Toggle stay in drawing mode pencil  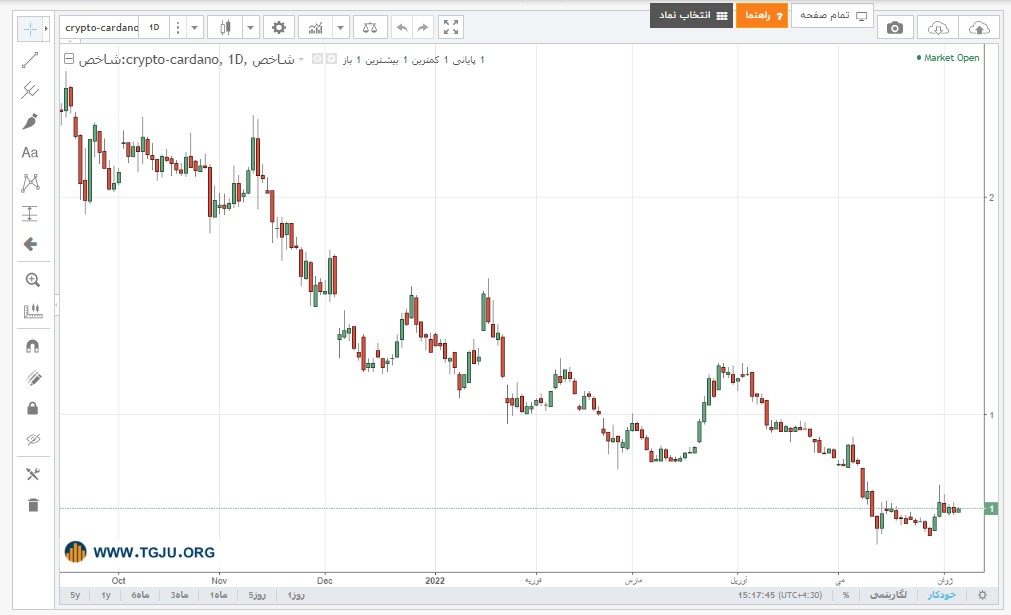[x=34, y=378]
